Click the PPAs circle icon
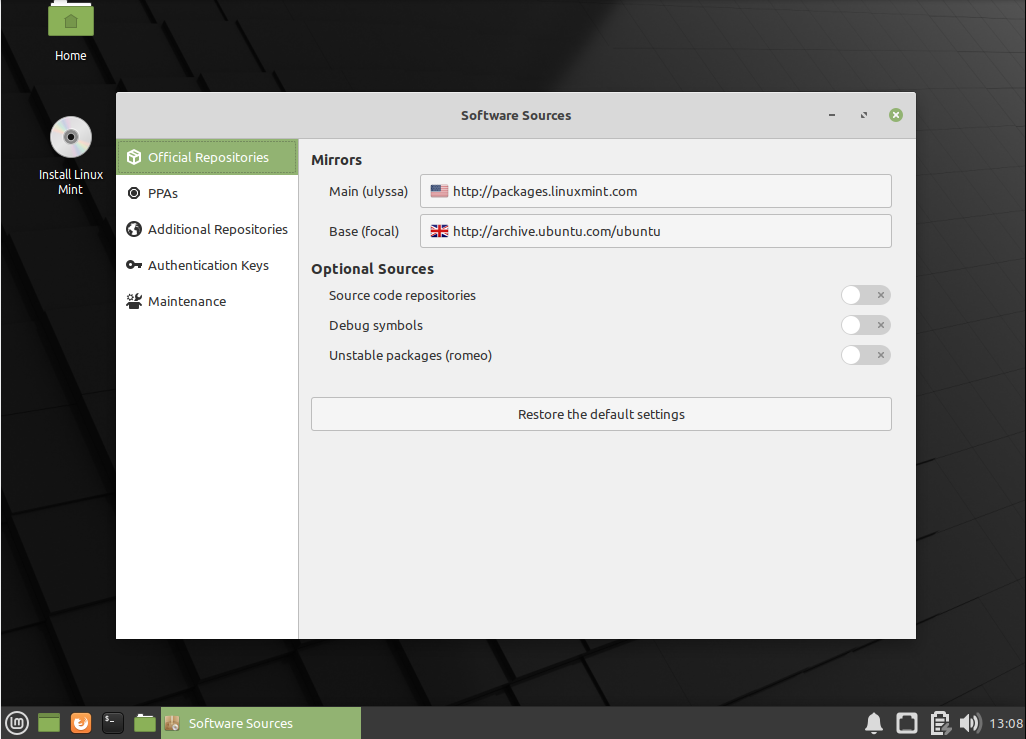 (134, 193)
